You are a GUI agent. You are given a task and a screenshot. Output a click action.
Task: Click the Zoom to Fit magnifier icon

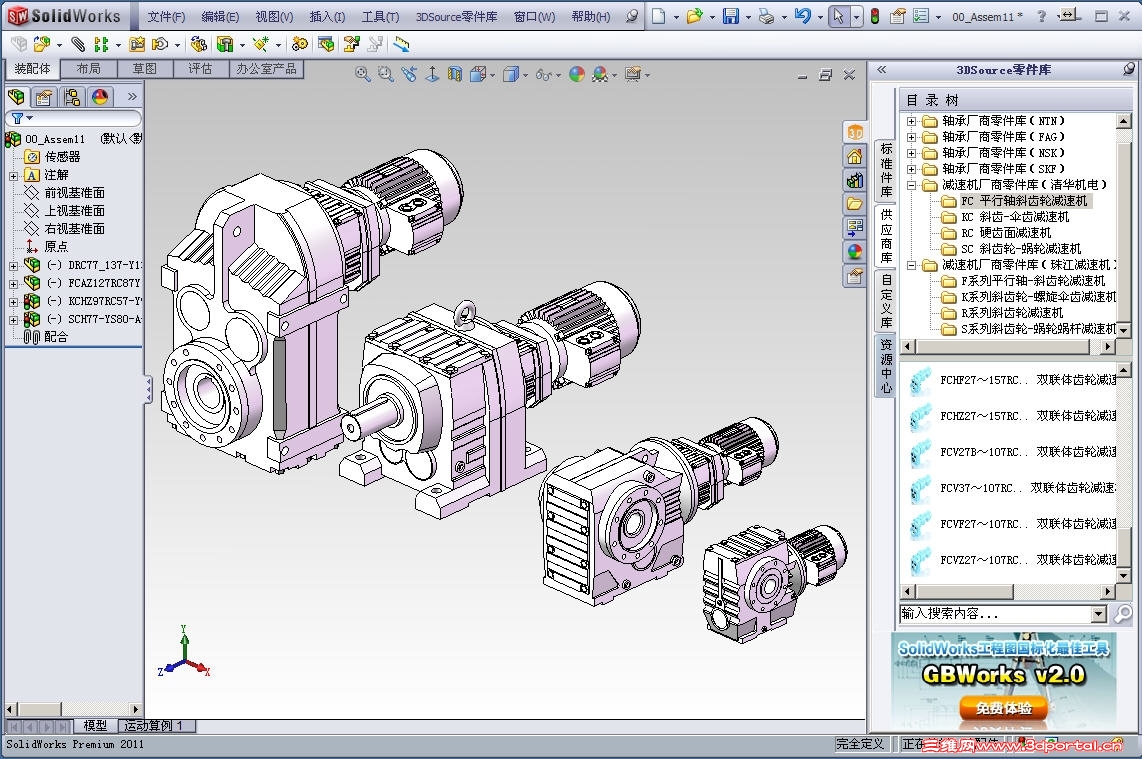click(363, 74)
